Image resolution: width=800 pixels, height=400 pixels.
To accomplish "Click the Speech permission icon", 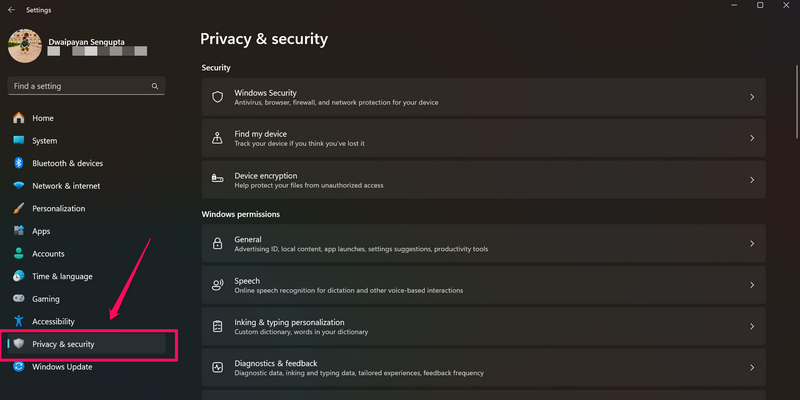I will coord(217,285).
